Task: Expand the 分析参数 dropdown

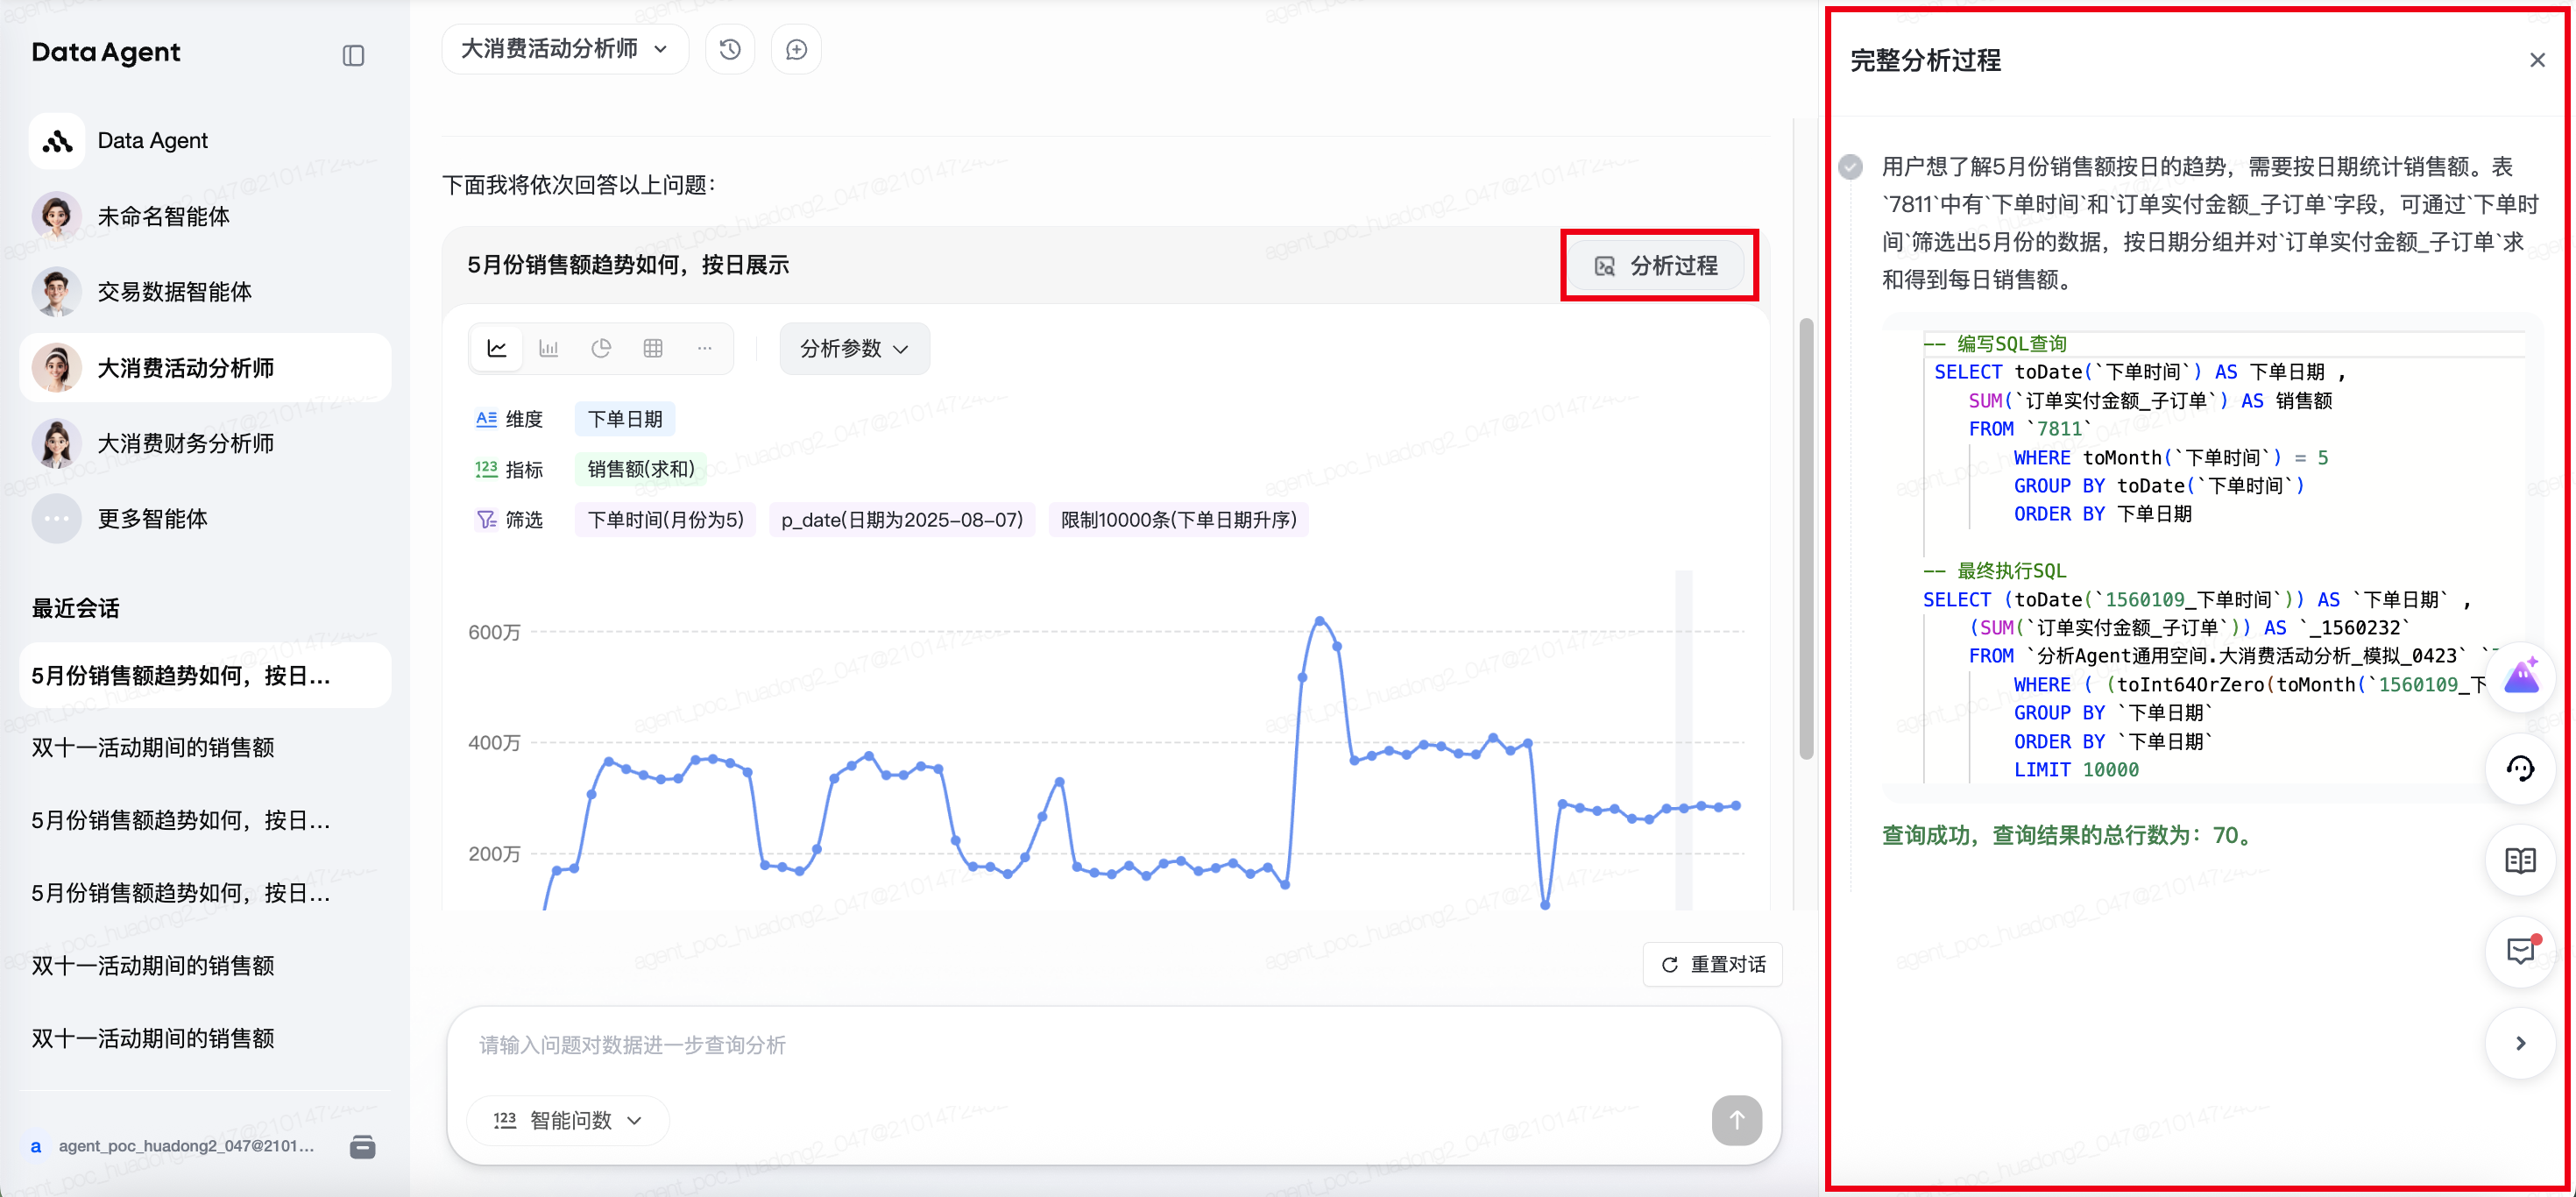Action: (x=854, y=348)
